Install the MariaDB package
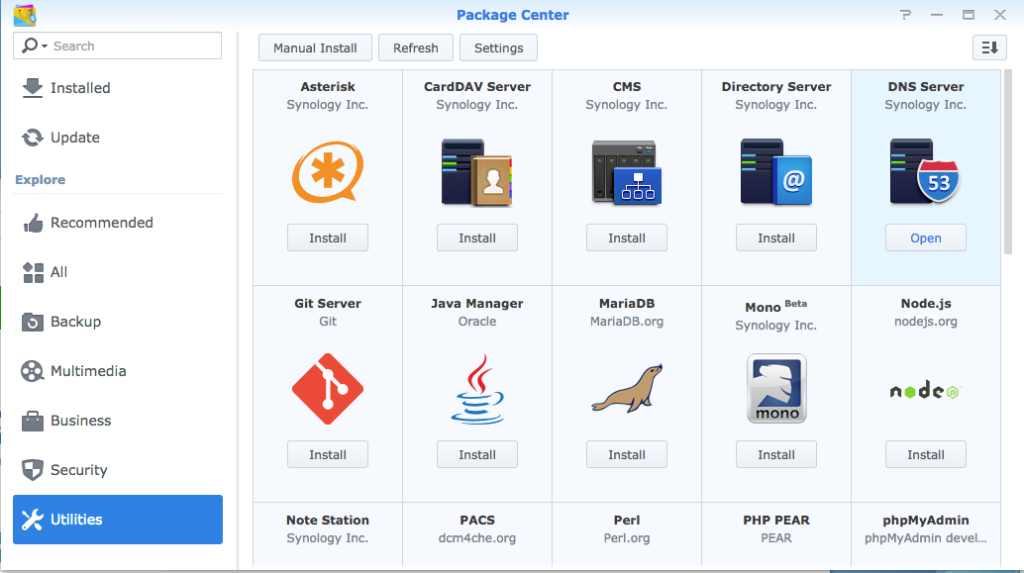Image resolution: width=1024 pixels, height=573 pixels. (x=626, y=455)
